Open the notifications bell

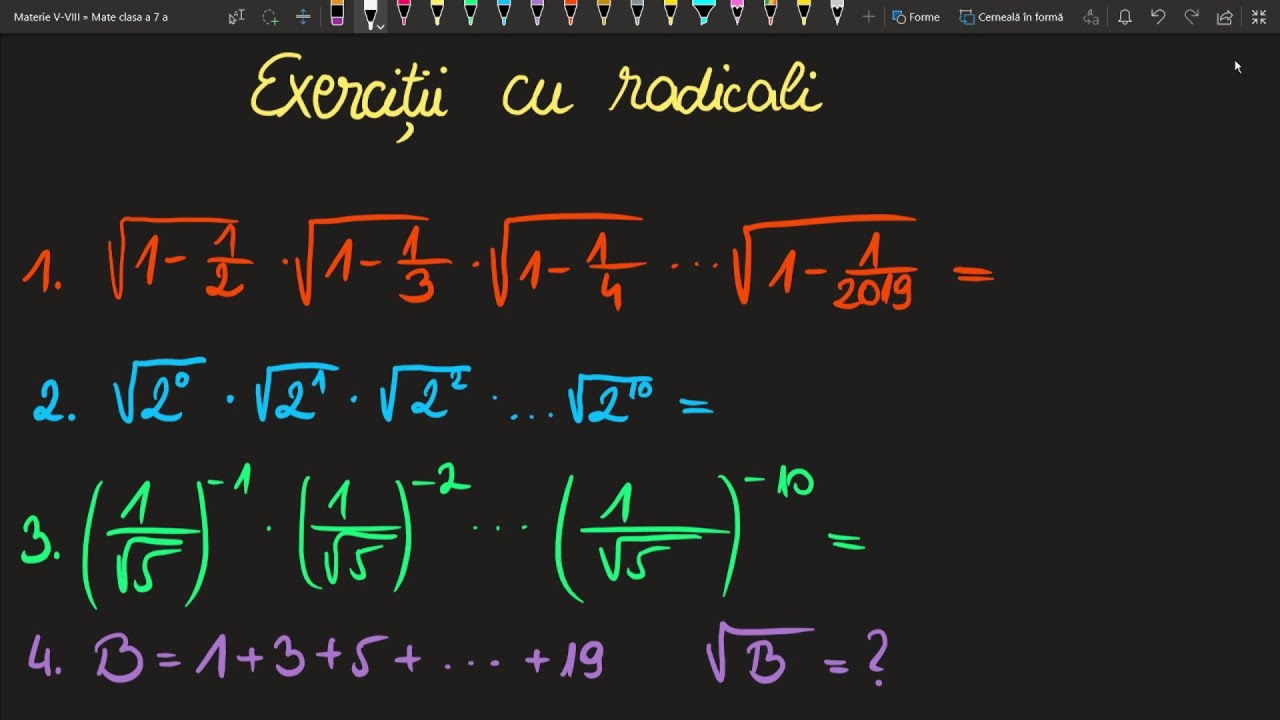point(1125,17)
